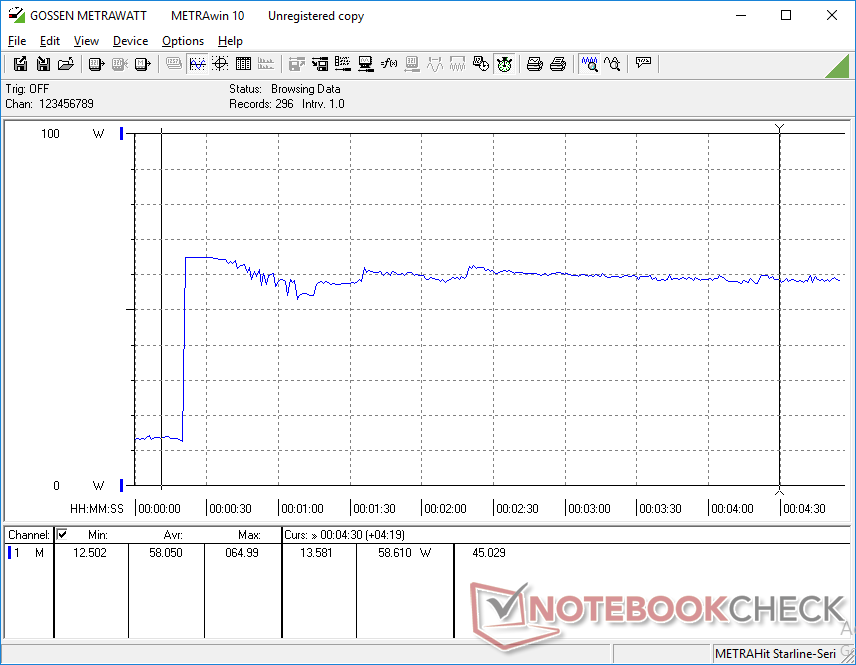
Task: Click the Curs: 00:04:30 (+04:19) label
Action: [344, 535]
